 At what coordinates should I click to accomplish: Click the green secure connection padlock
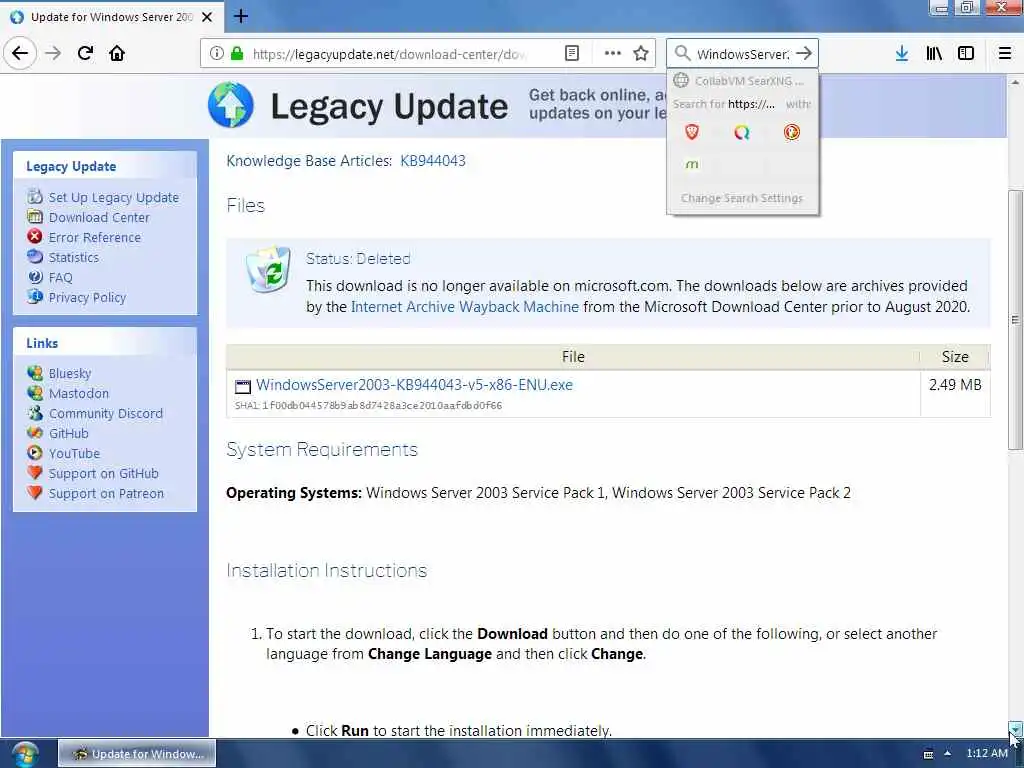(237, 54)
